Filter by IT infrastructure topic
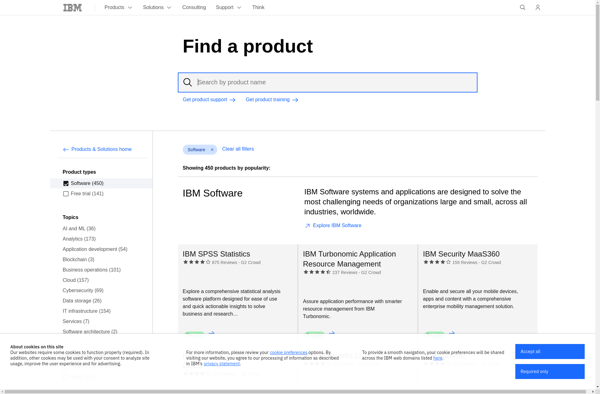The width and height of the screenshot is (600, 394). pos(86,311)
